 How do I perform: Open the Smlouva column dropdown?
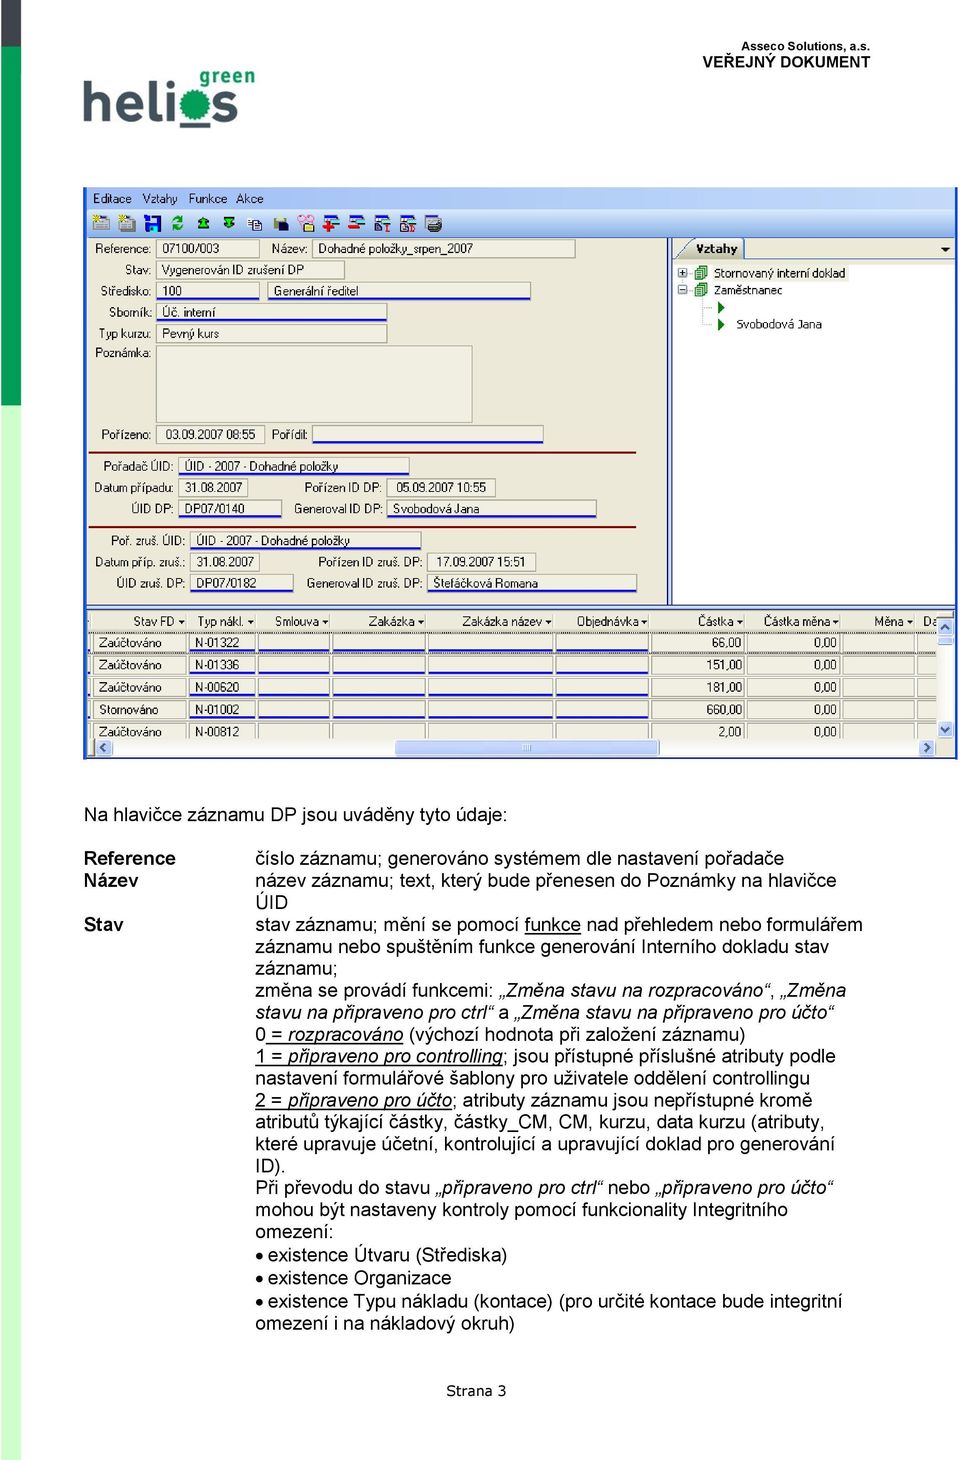[x=325, y=622]
